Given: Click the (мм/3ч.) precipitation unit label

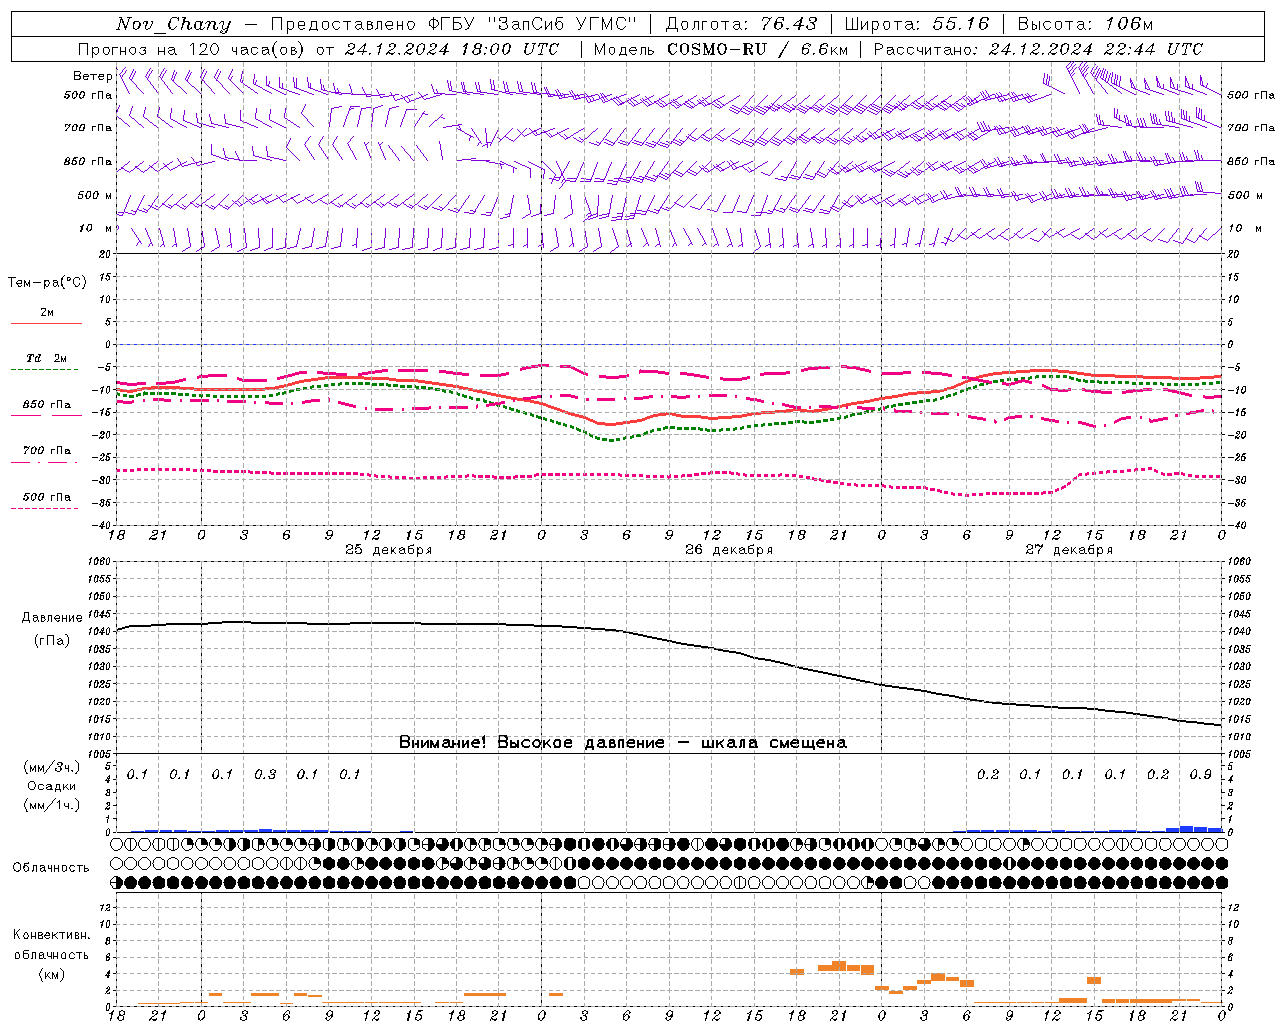Looking at the screenshot, I should (52, 767).
